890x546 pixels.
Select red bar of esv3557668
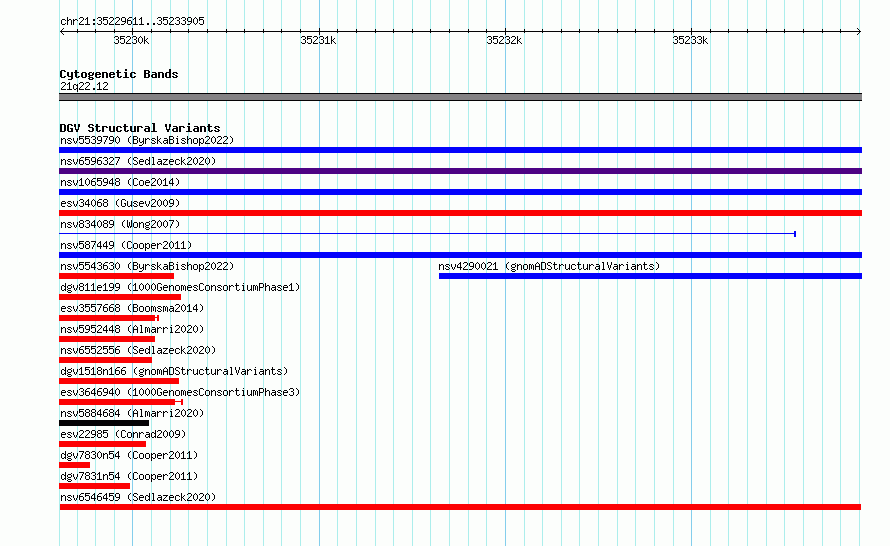pyautogui.click(x=109, y=318)
